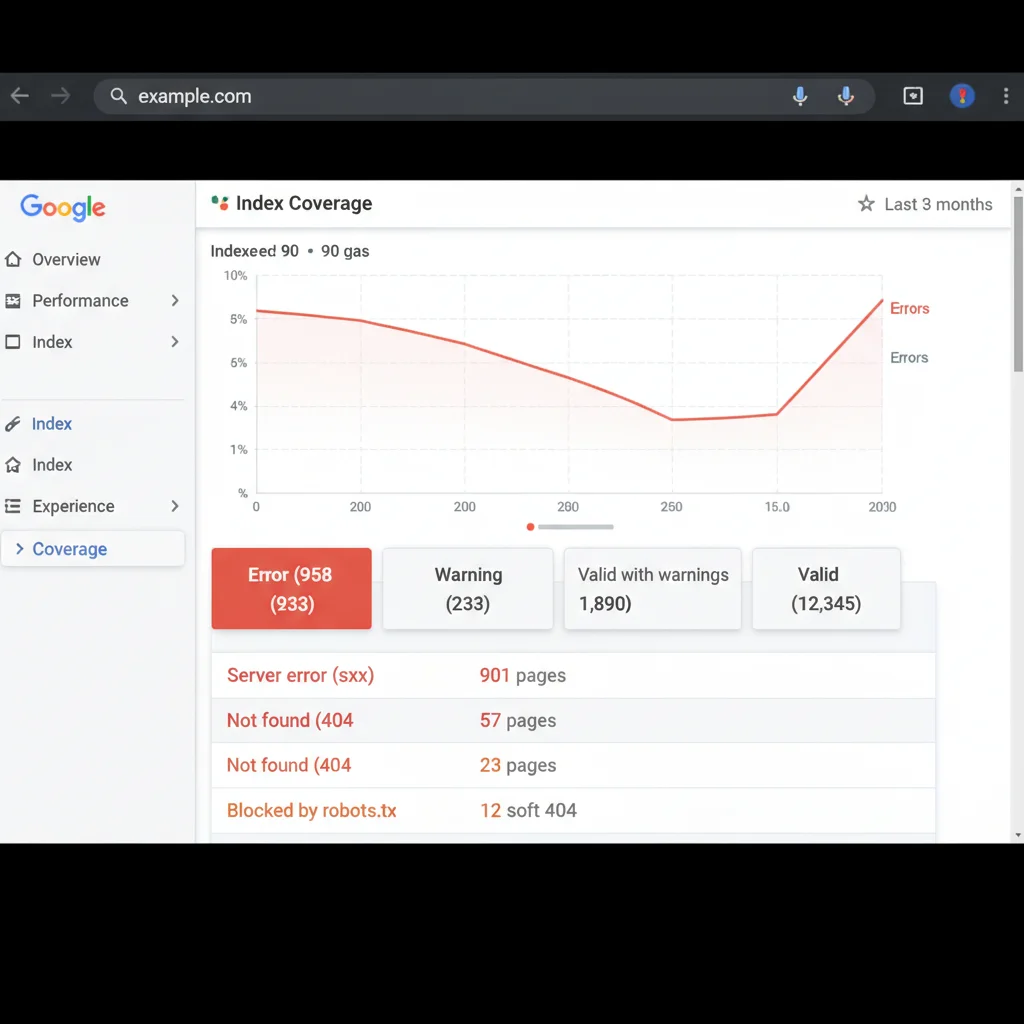Image resolution: width=1024 pixels, height=1024 pixels.
Task: Select the red Error (958) tab
Action: click(291, 588)
